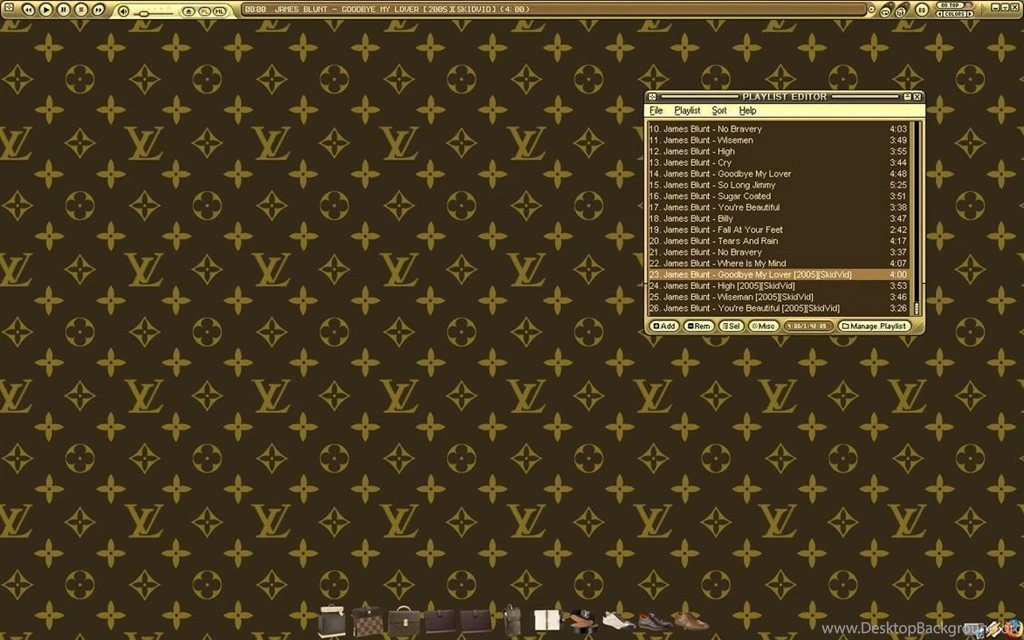This screenshot has width=1024, height=640.
Task: Click Add to insert new tracks
Action: pos(663,325)
